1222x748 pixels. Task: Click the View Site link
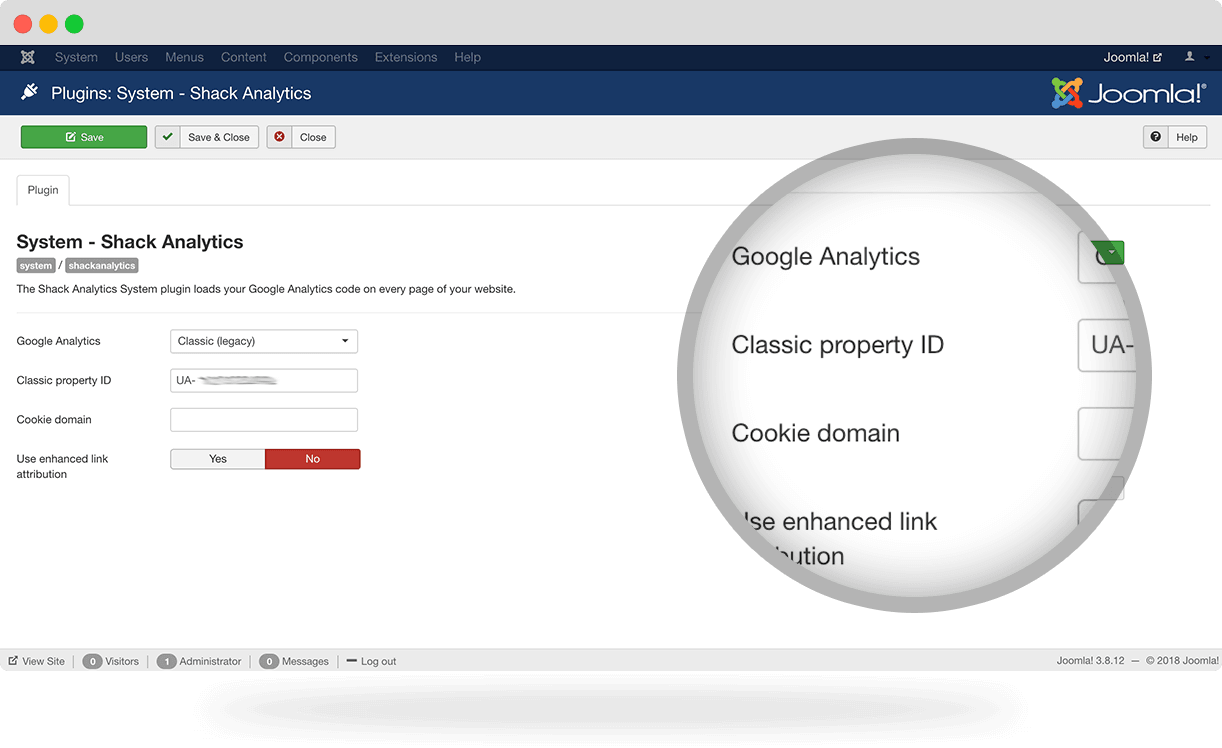coord(37,661)
